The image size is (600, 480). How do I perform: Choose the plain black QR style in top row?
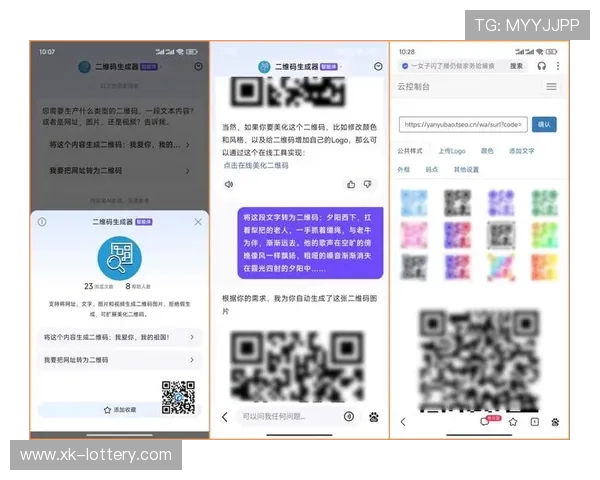(x=457, y=203)
